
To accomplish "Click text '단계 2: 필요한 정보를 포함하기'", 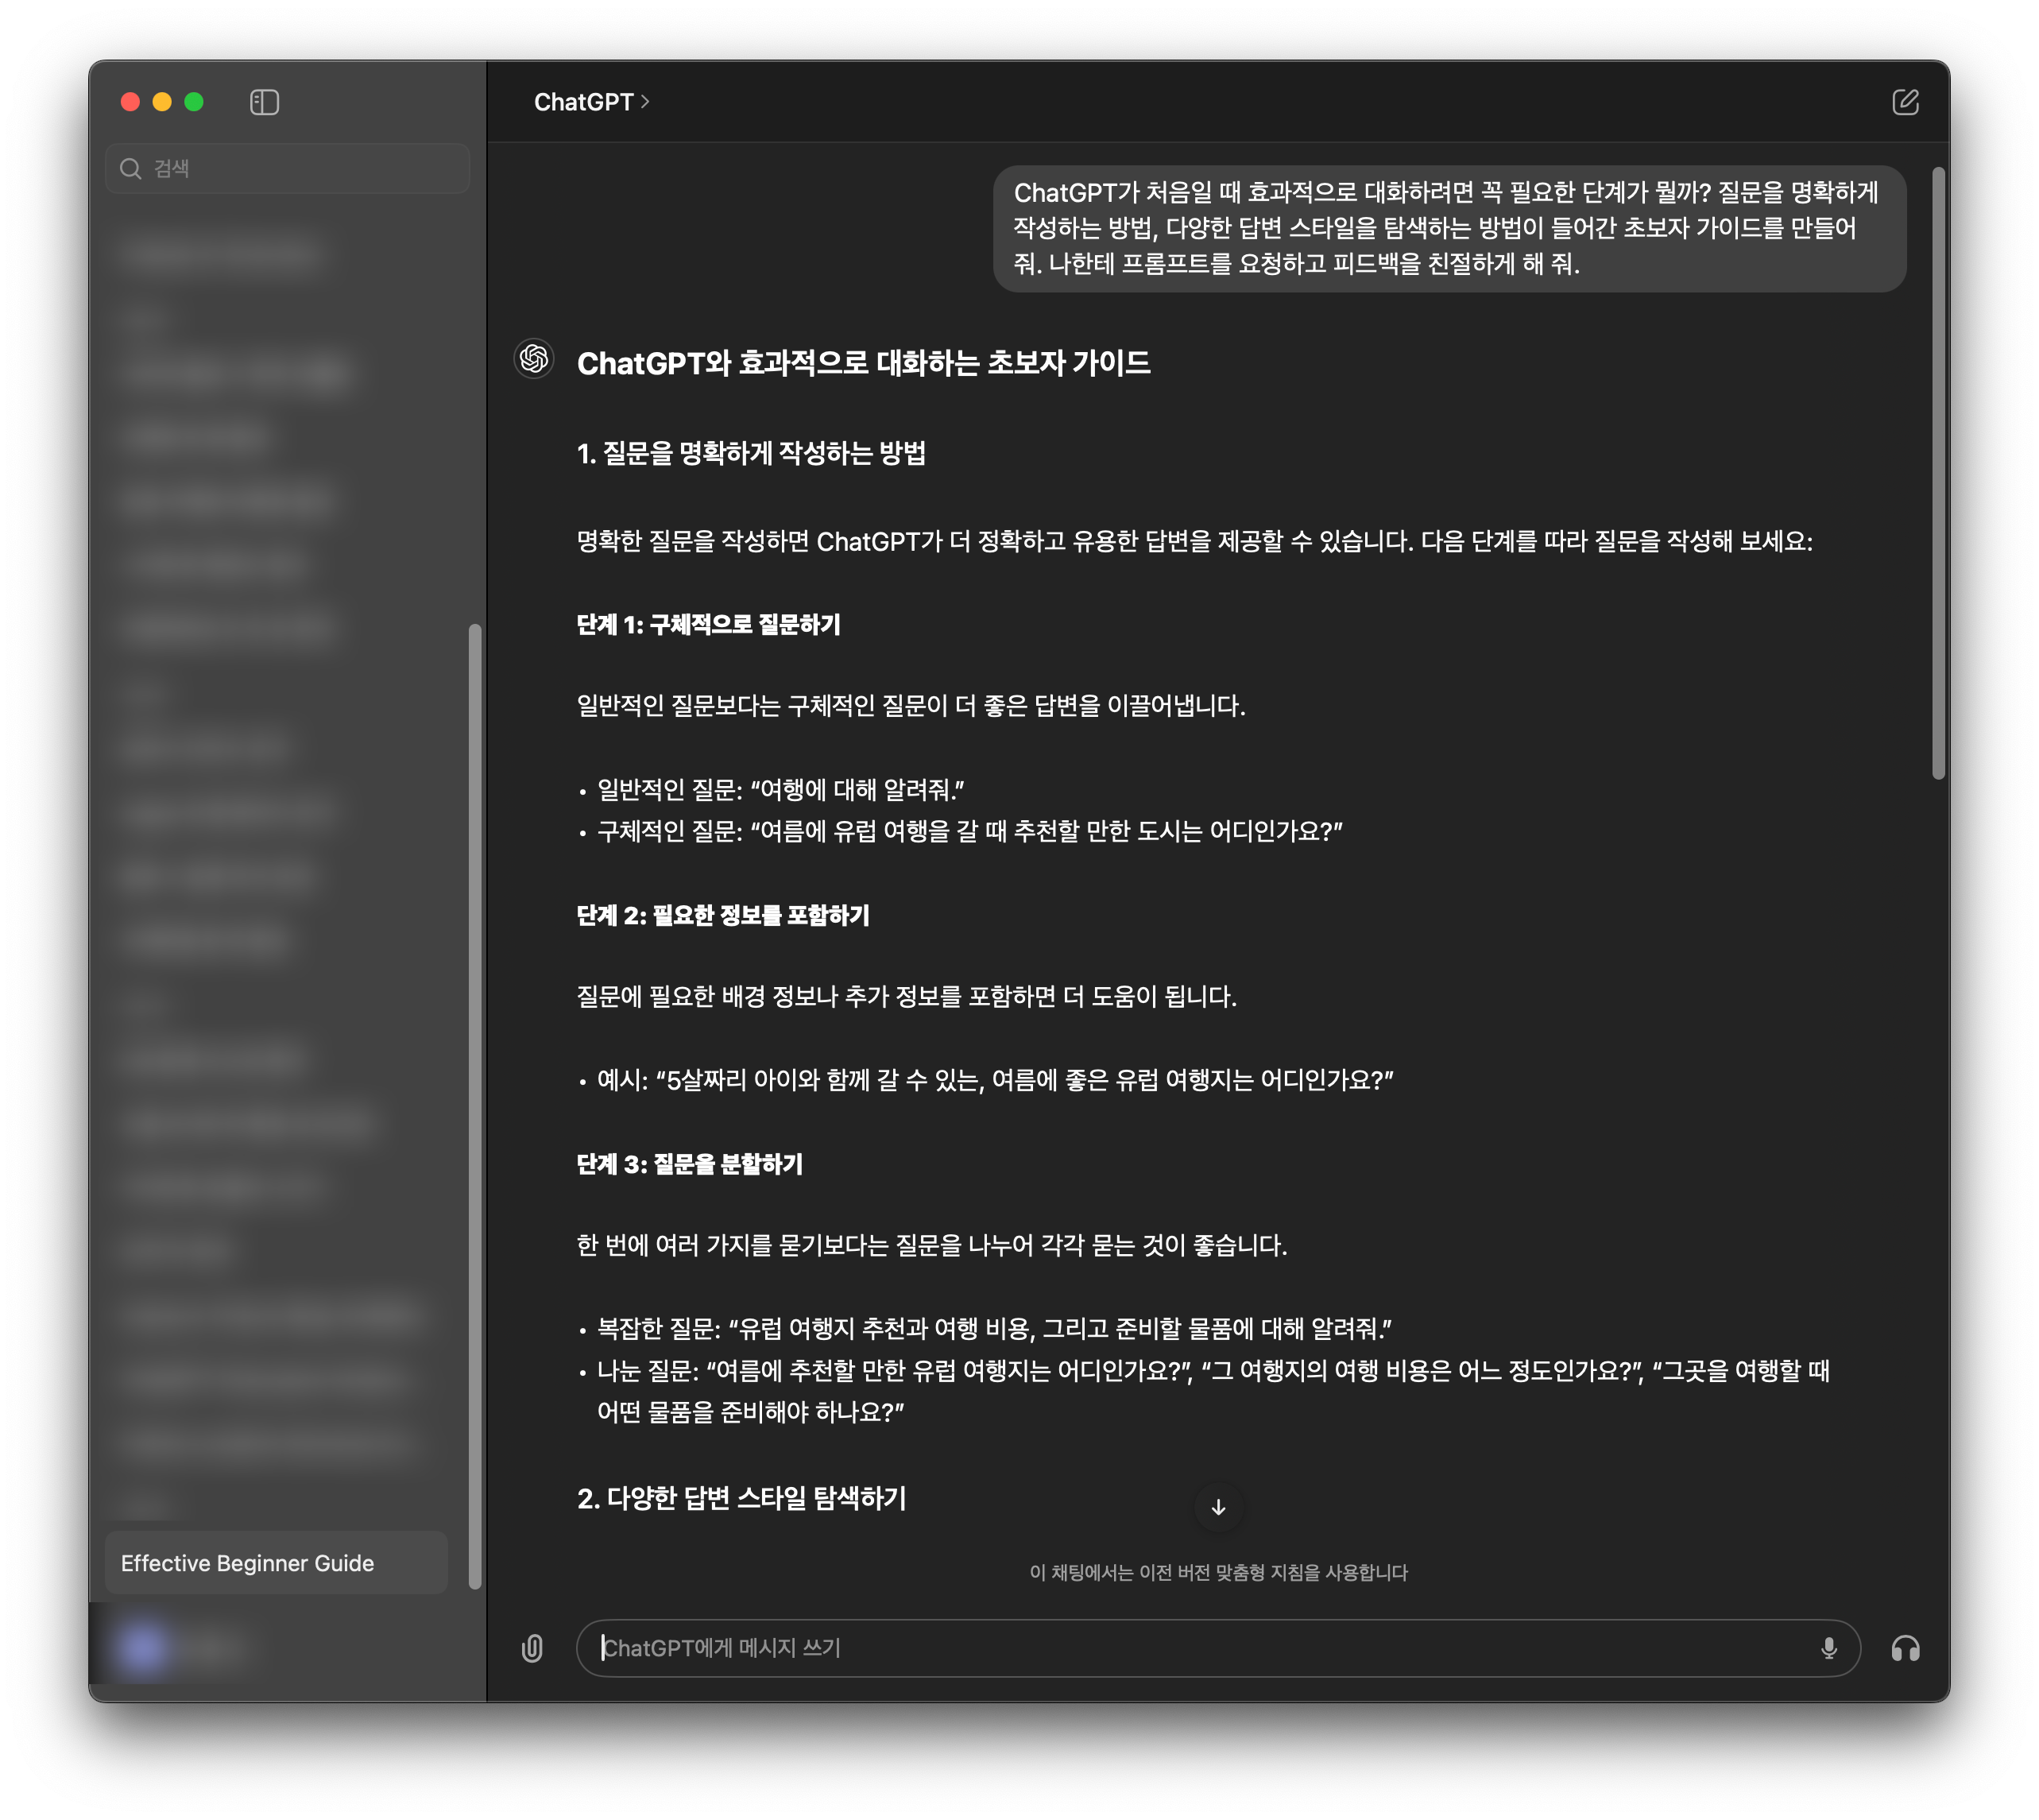I will tap(723, 916).
